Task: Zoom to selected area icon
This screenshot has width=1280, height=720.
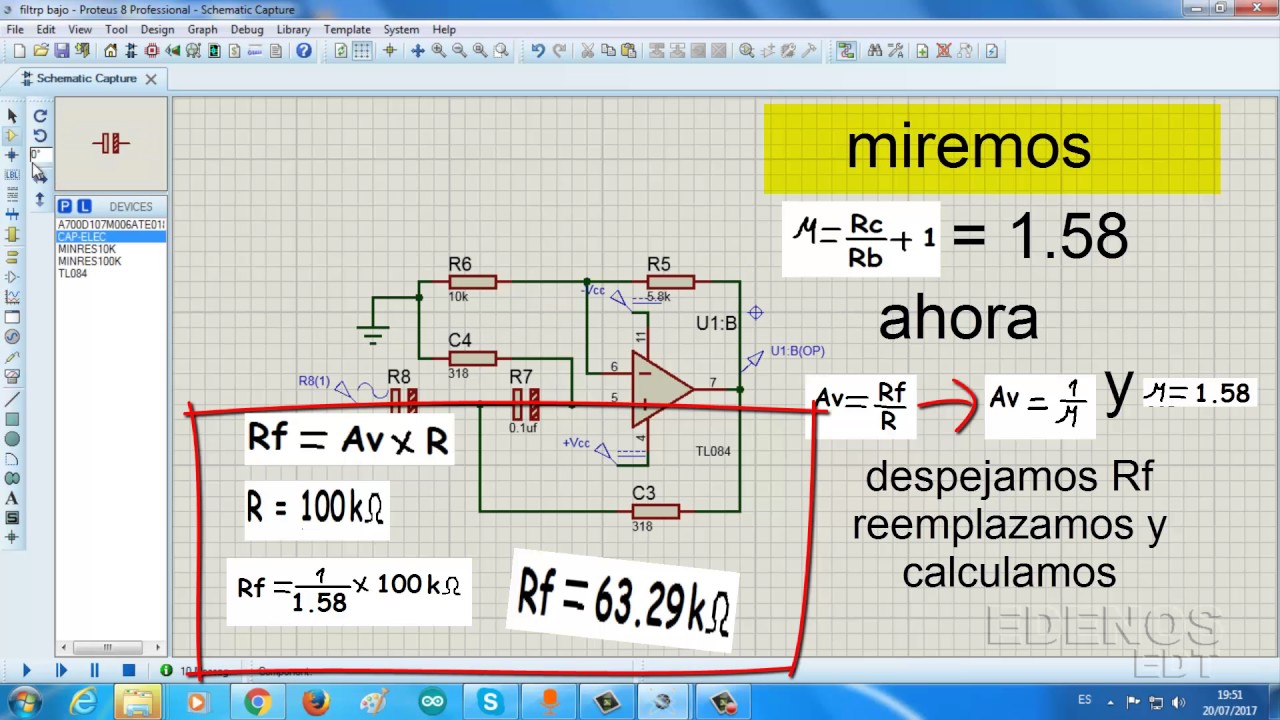Action: (501, 50)
